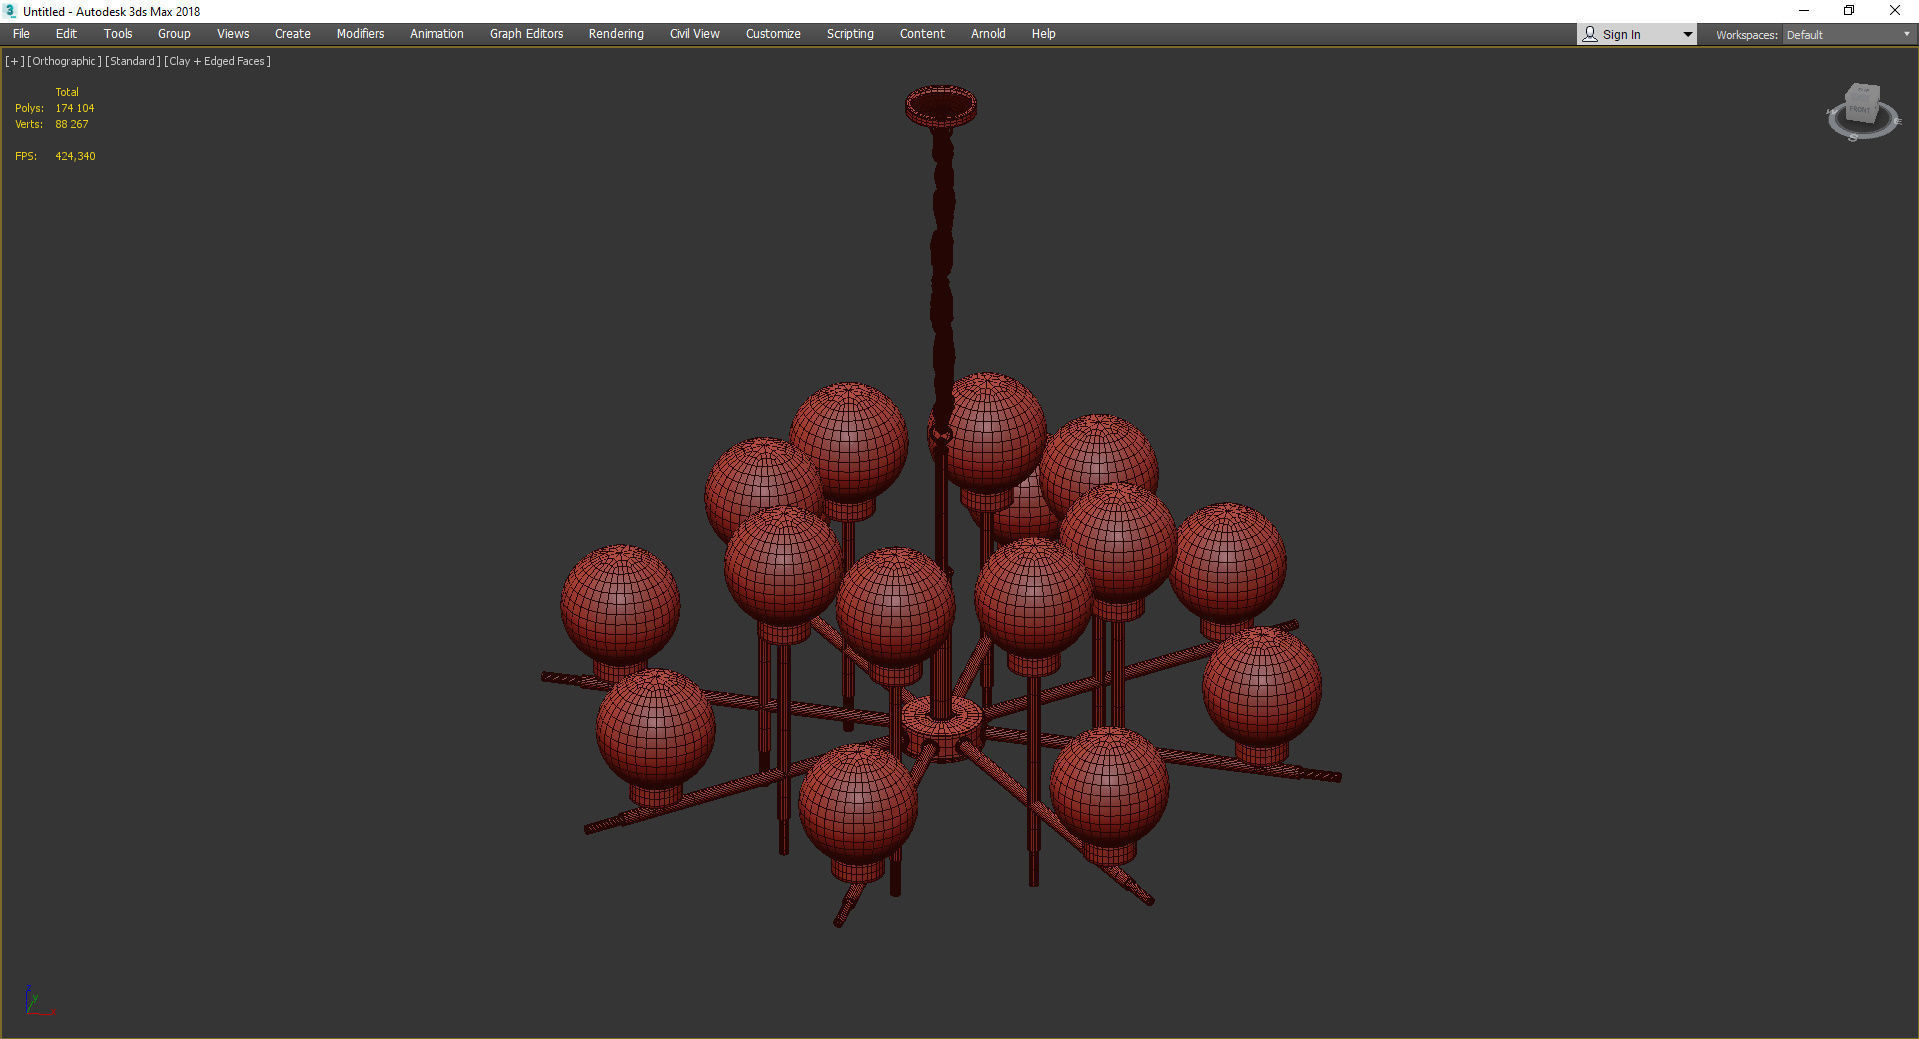Screen dimensions: 1919x1039
Task: Open the Clay + Edged Faces shading menu
Action: [218, 61]
